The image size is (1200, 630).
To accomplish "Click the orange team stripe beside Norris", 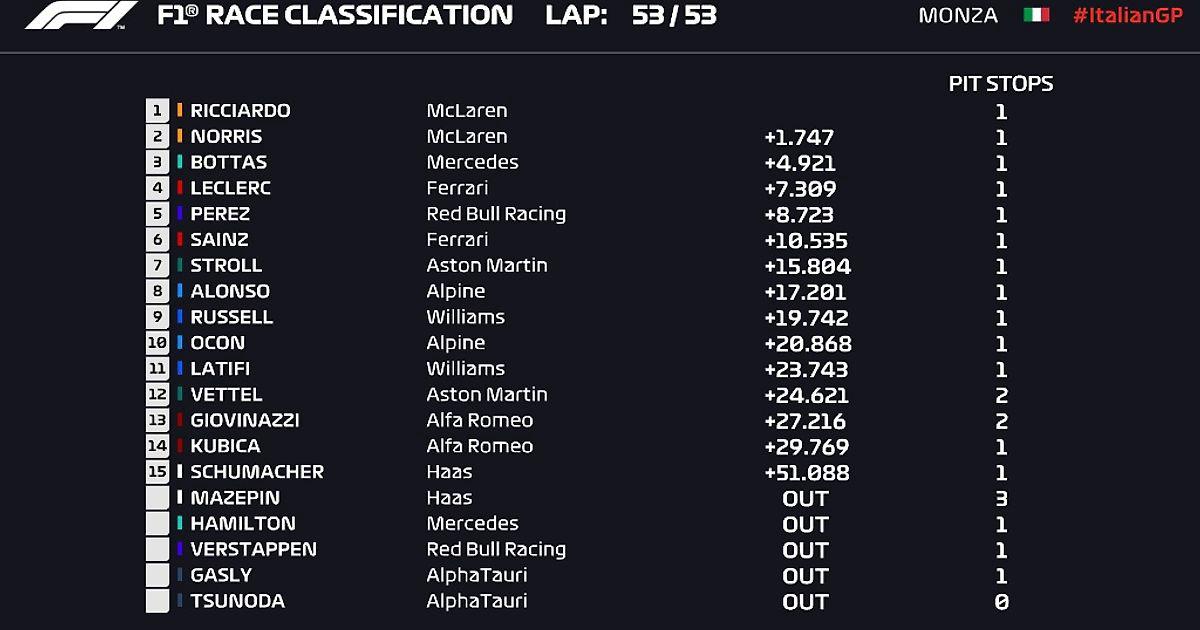I will click(180, 136).
